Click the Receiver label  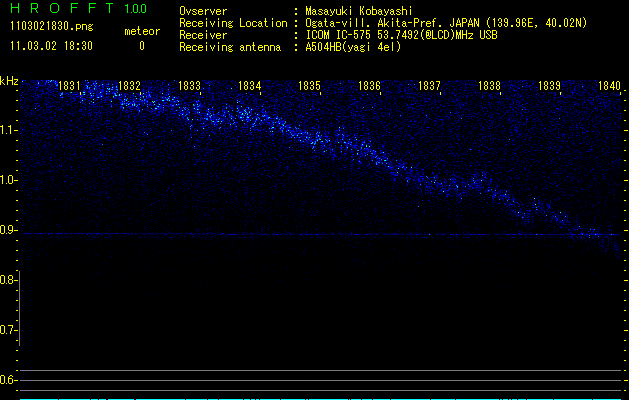click(203, 35)
